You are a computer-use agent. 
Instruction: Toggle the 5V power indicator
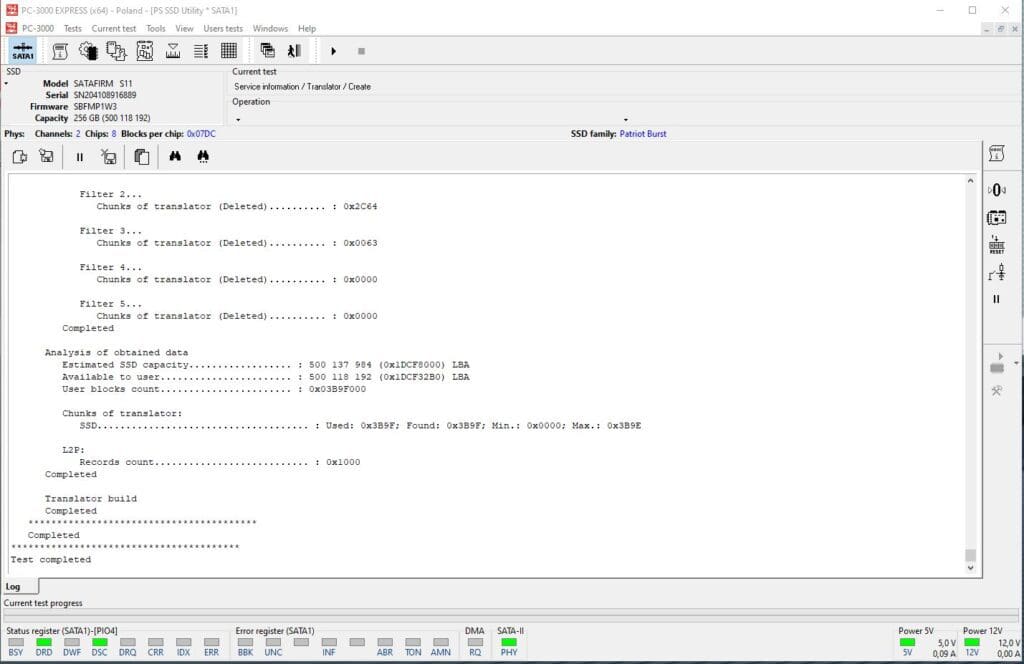(907, 642)
